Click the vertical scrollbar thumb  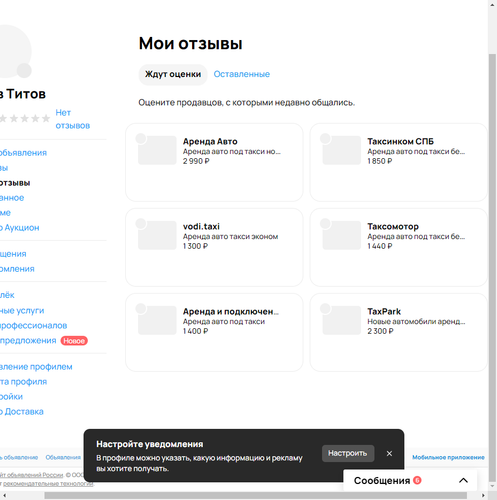[x=492, y=267]
